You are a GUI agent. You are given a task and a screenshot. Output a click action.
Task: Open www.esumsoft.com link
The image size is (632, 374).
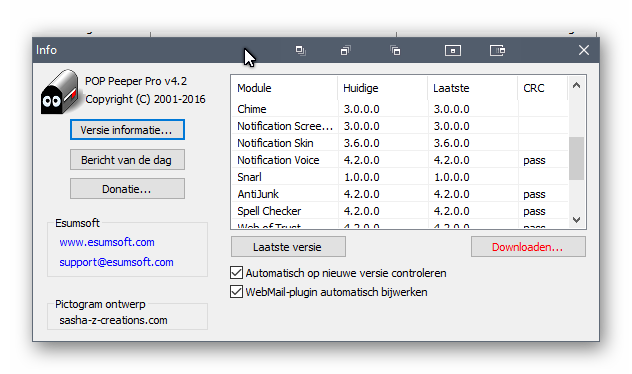click(107, 242)
